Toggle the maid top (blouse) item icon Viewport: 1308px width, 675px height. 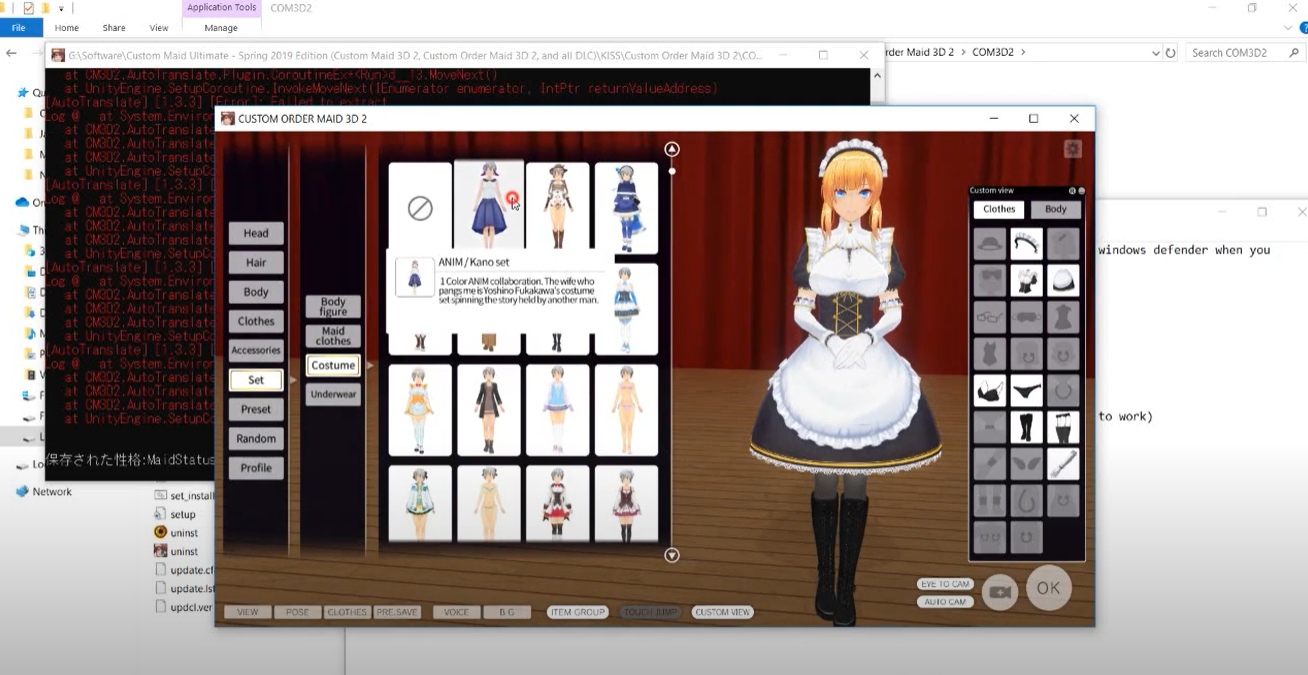(x=1027, y=281)
